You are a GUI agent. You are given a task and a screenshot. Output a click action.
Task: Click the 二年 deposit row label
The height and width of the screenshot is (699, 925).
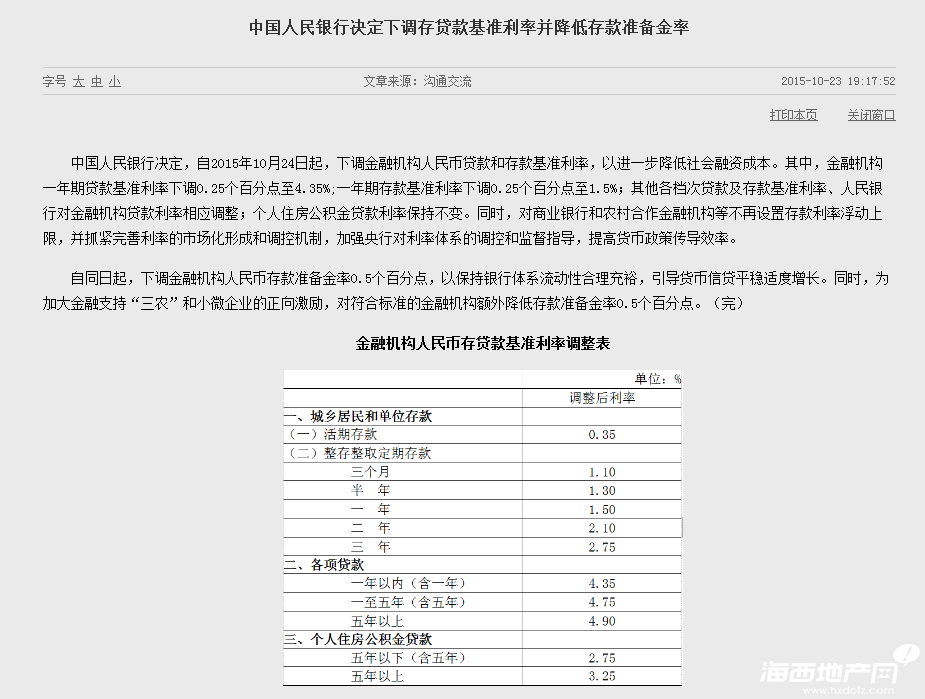[x=370, y=528]
